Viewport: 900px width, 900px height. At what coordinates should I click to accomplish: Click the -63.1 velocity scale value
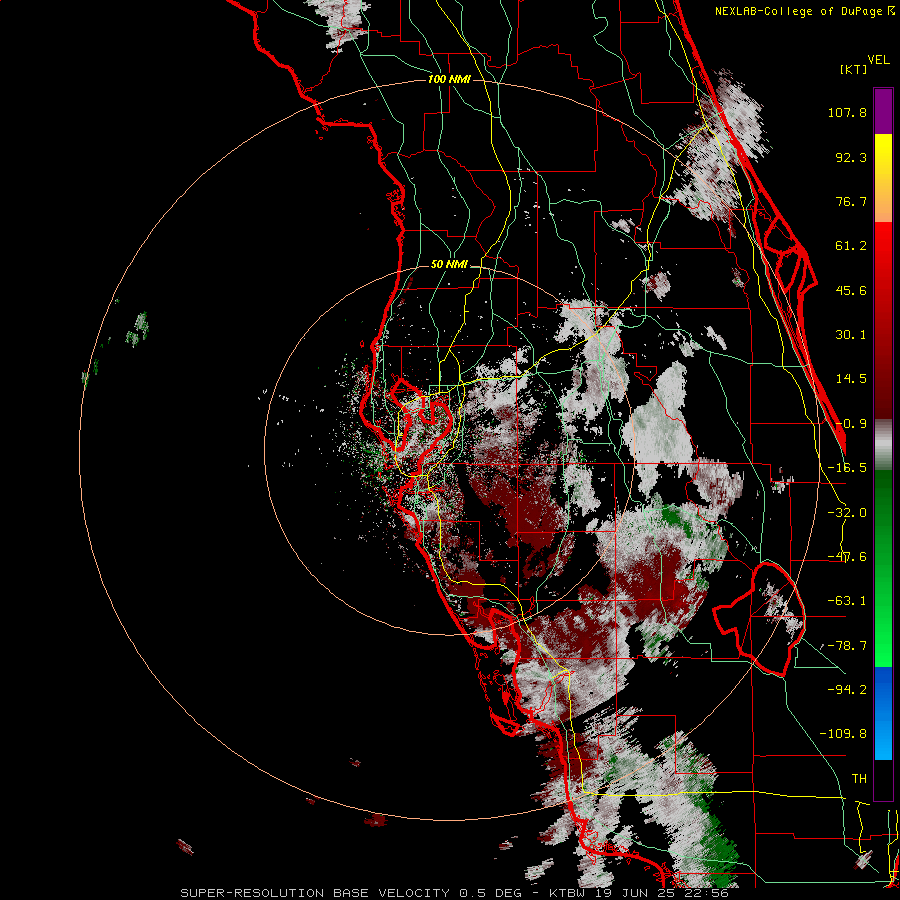847,601
